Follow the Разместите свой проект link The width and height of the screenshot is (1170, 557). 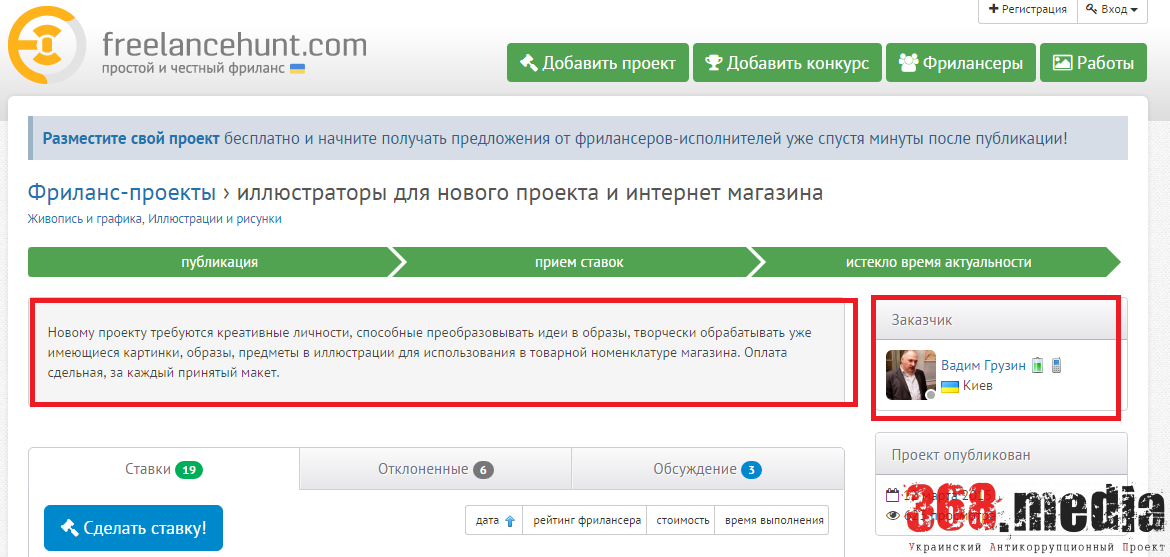(x=131, y=138)
